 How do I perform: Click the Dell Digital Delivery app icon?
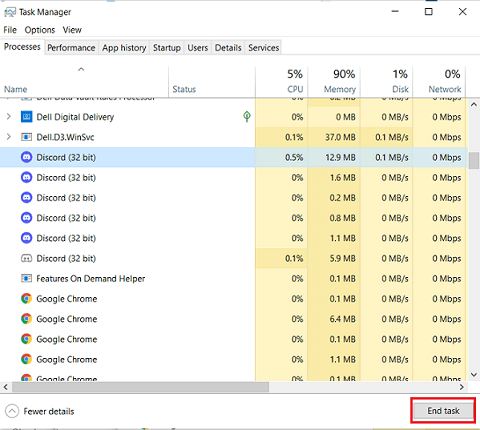[26, 117]
